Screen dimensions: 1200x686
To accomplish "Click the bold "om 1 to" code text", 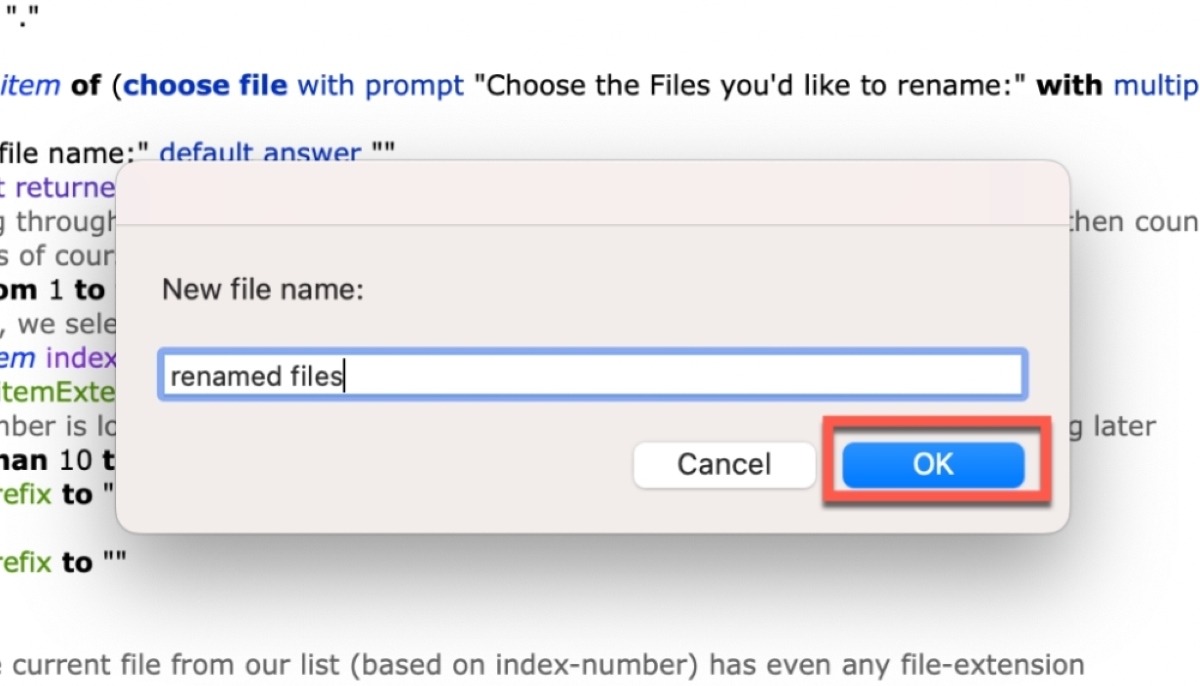I will point(52,289).
